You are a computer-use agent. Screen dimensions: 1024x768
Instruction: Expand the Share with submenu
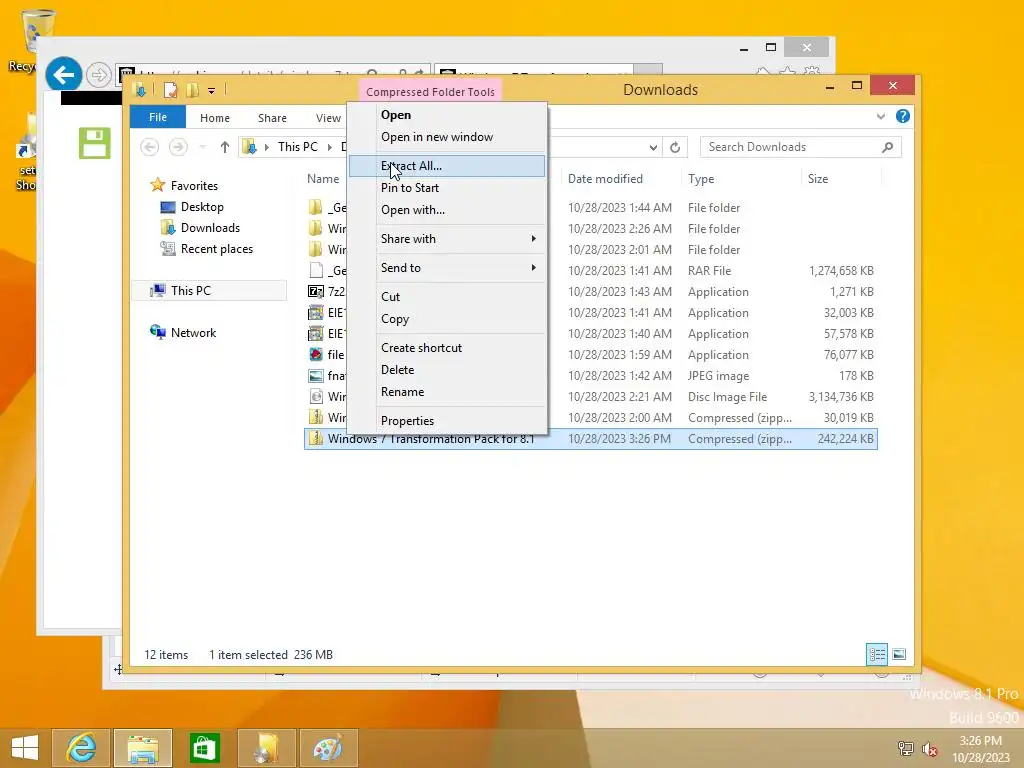(x=447, y=239)
